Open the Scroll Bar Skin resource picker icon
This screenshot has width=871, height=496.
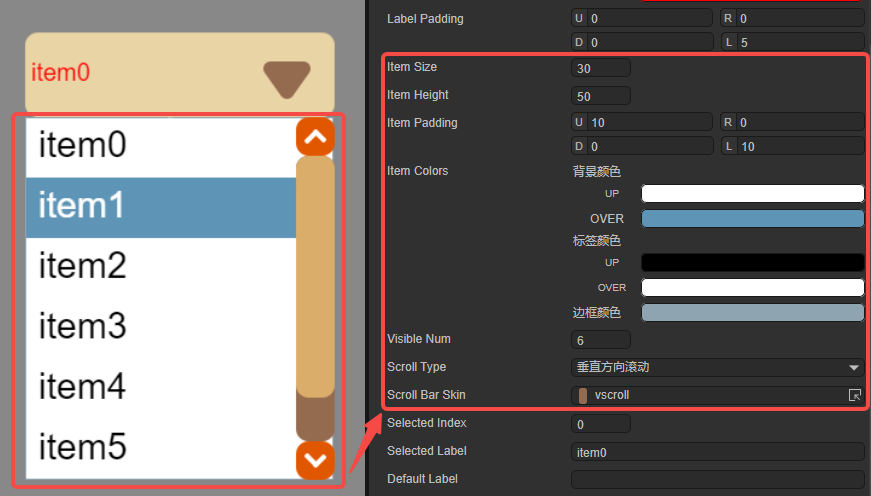tap(854, 395)
